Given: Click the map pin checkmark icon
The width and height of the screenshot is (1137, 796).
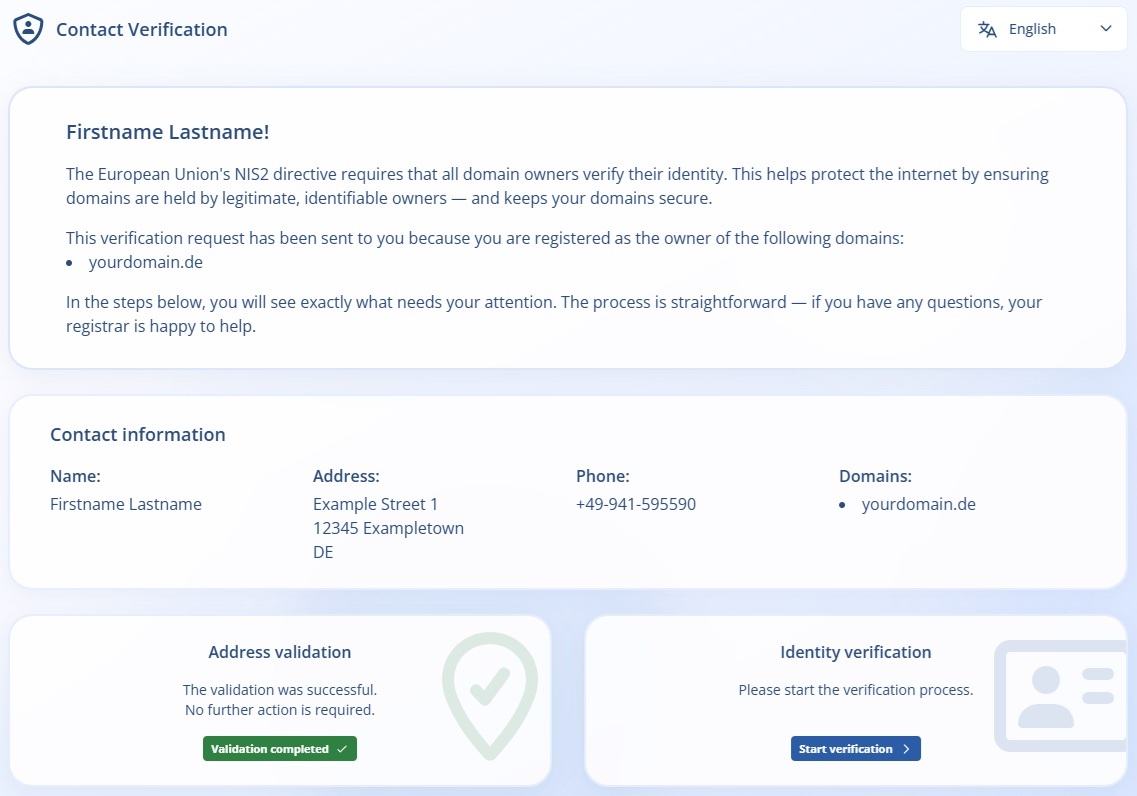Looking at the screenshot, I should (490, 696).
